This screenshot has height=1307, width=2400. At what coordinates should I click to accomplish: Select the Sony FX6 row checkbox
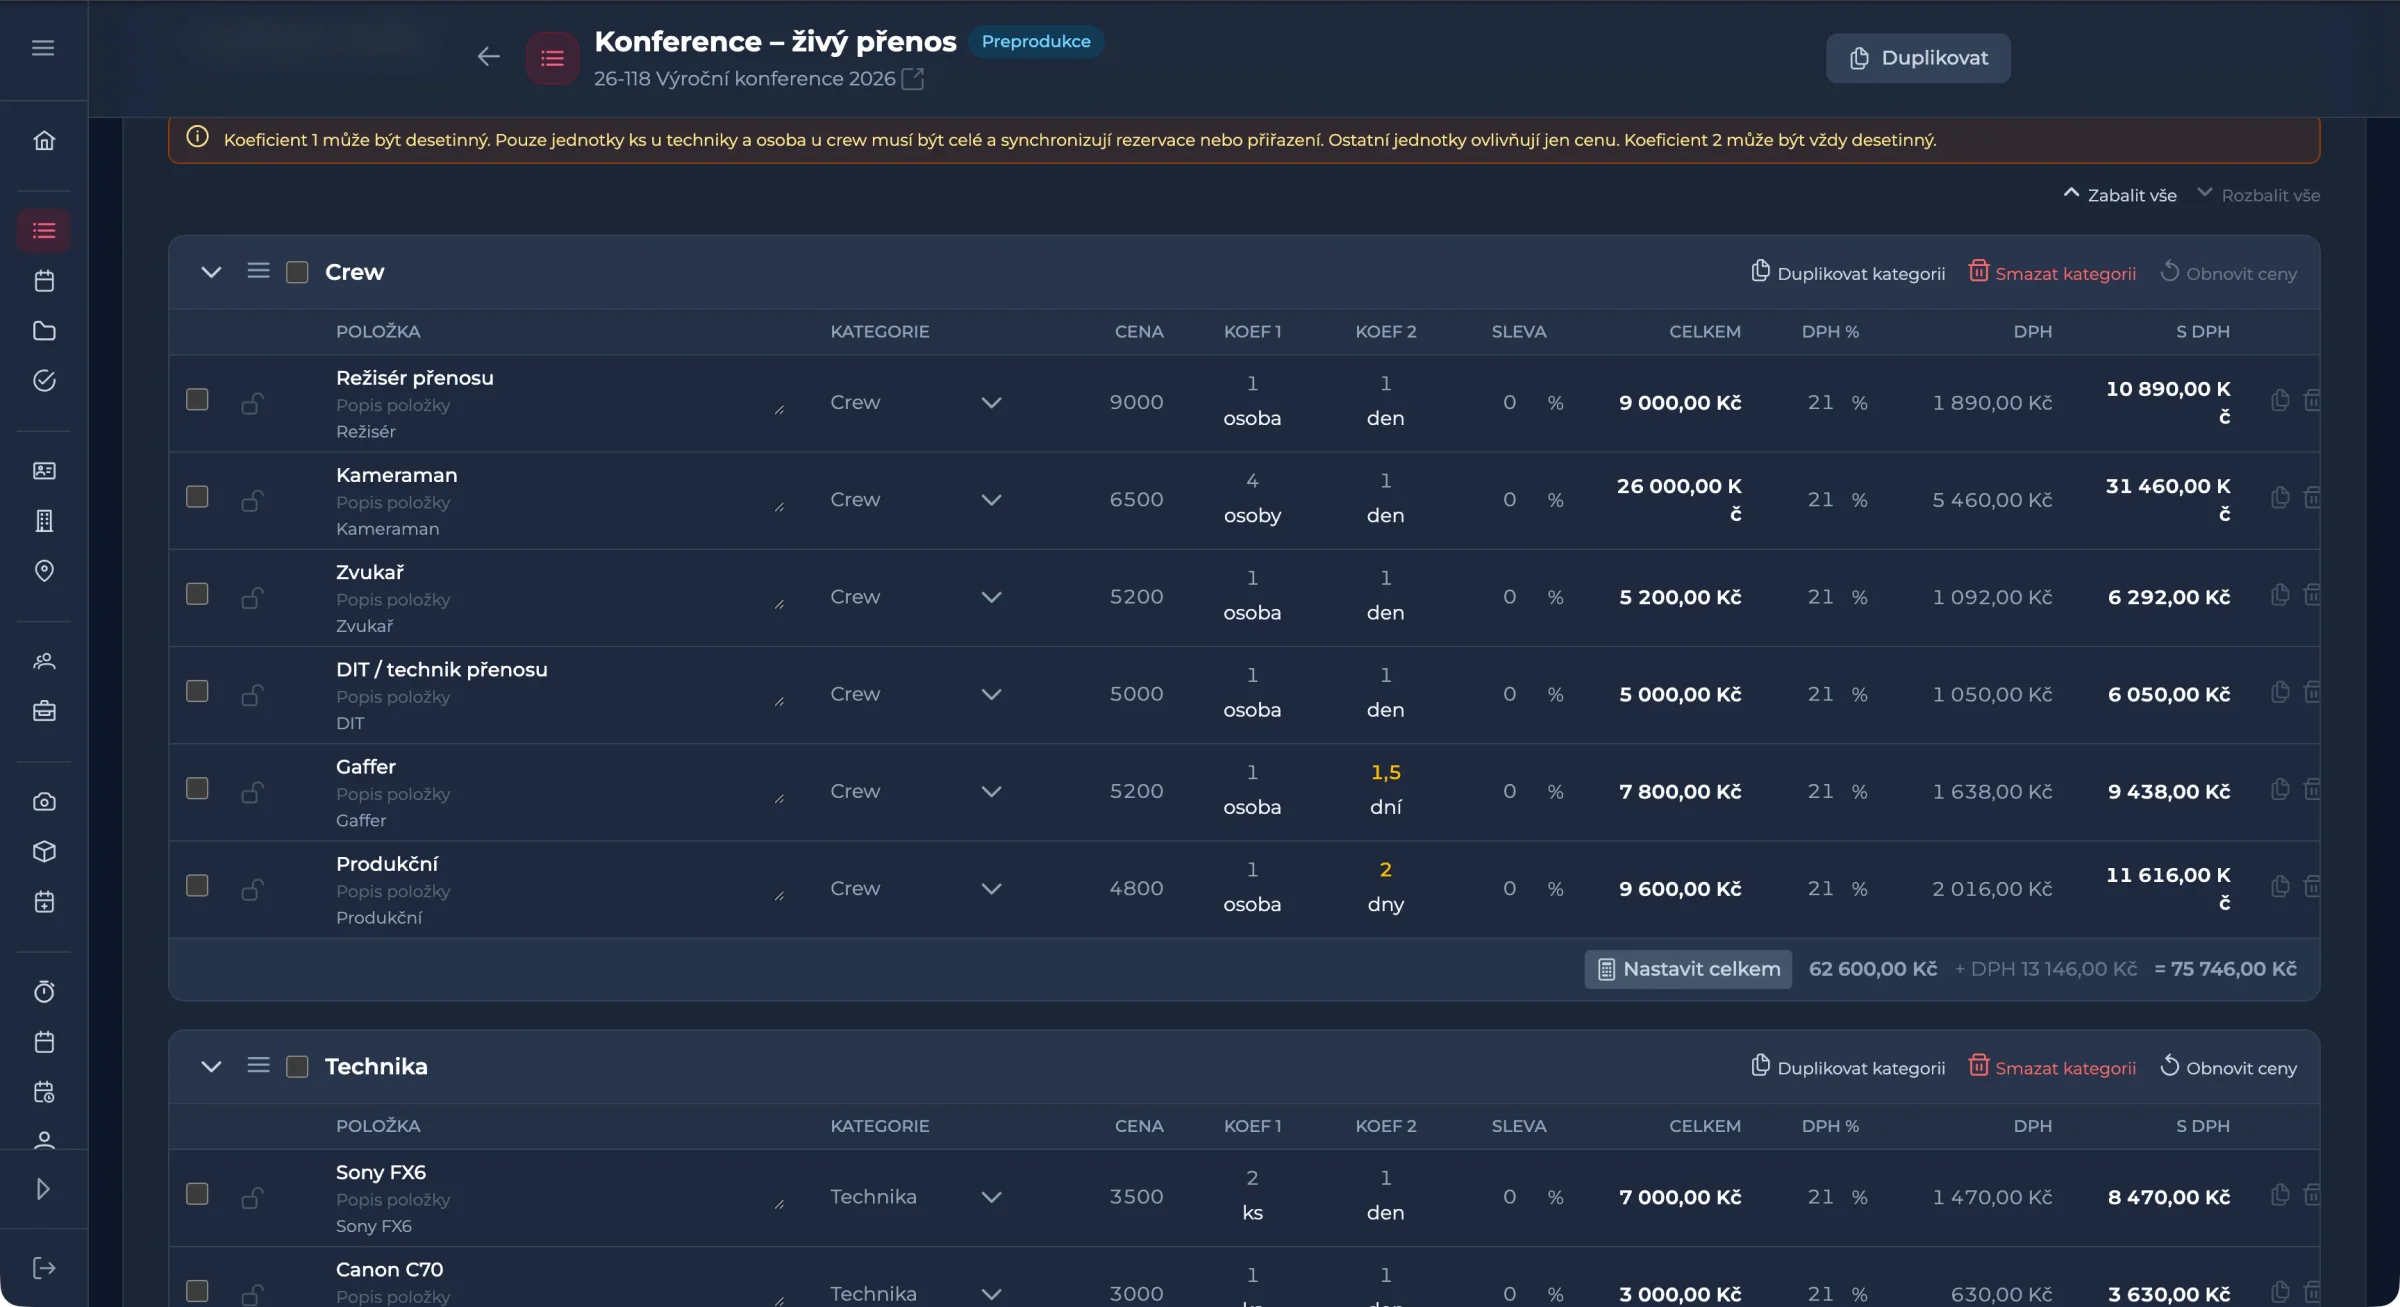(x=197, y=1194)
